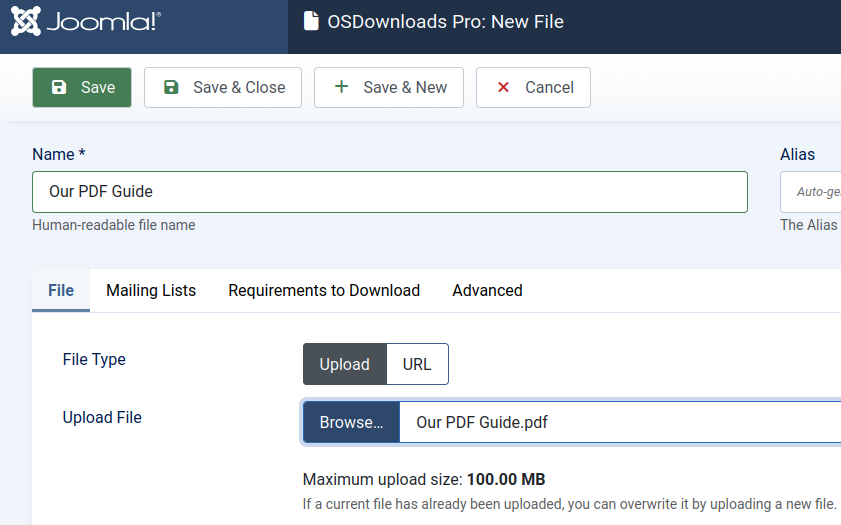841x525 pixels.
Task: Click the Browse... file button
Action: click(x=351, y=422)
